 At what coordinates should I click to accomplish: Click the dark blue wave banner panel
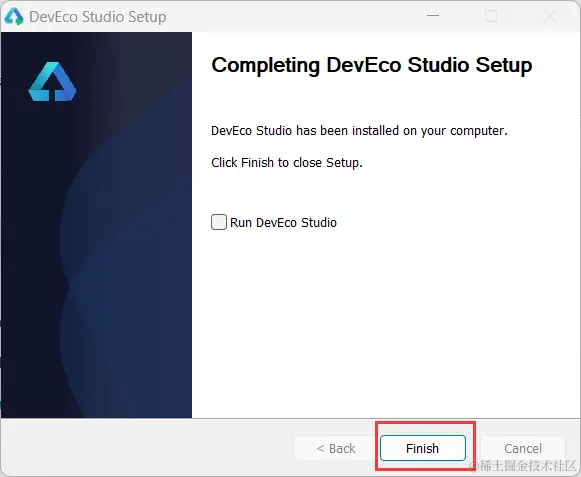click(x=96, y=259)
